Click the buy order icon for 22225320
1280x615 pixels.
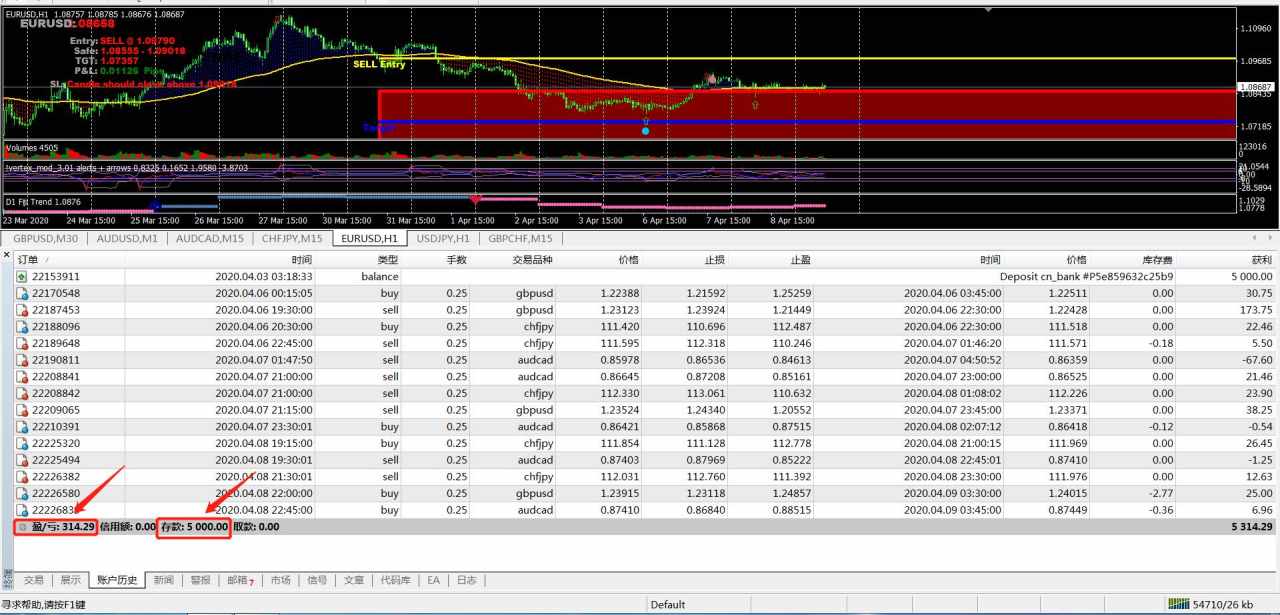click(x=22, y=443)
